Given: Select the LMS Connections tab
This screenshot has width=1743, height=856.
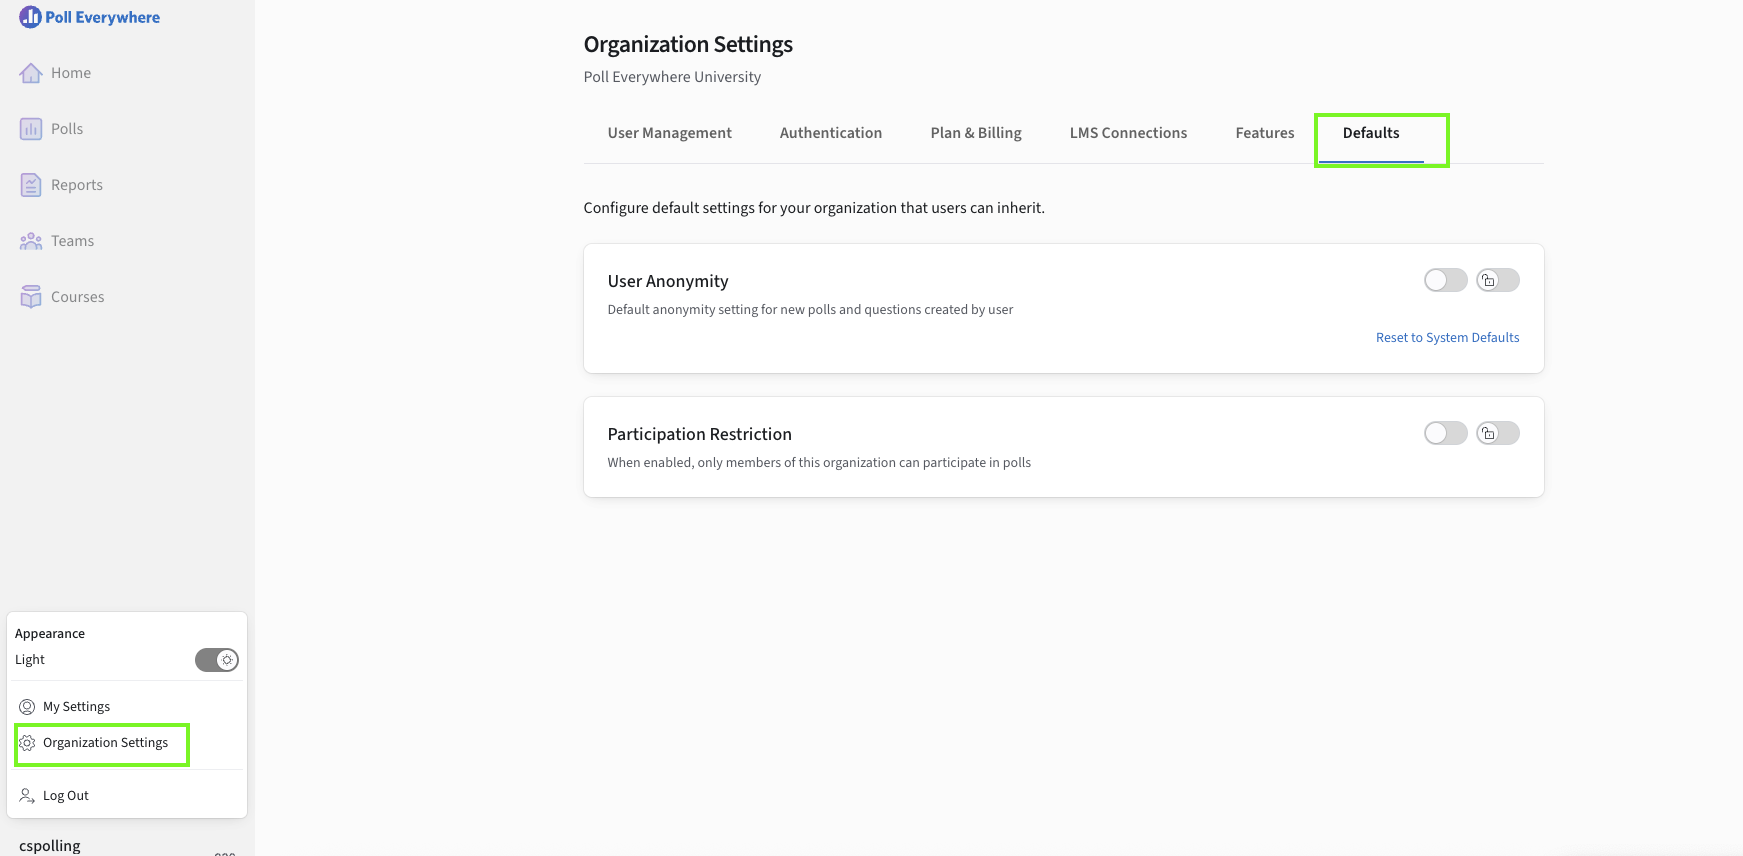Looking at the screenshot, I should point(1128,133).
